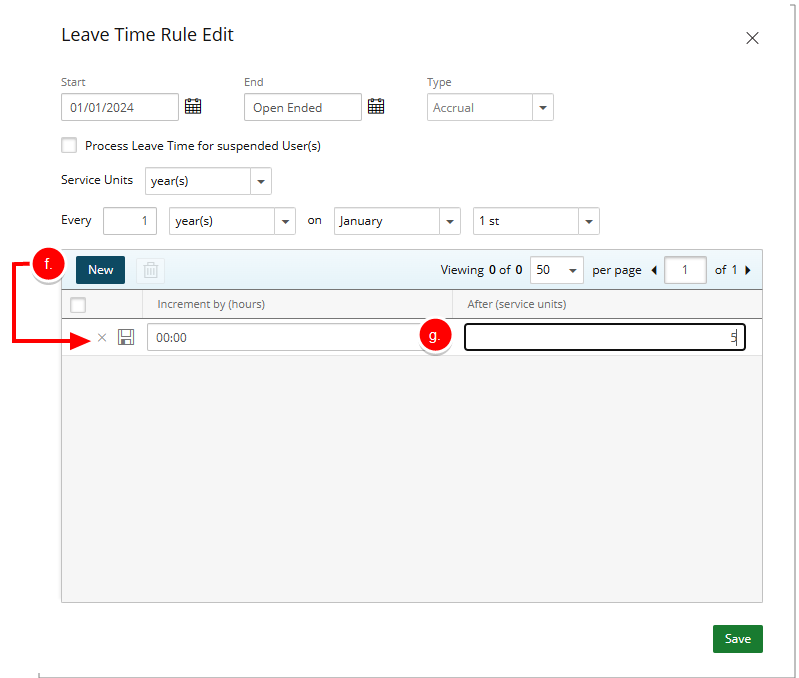Click the End date Open Ended field
This screenshot has width=799, height=678.
point(303,107)
